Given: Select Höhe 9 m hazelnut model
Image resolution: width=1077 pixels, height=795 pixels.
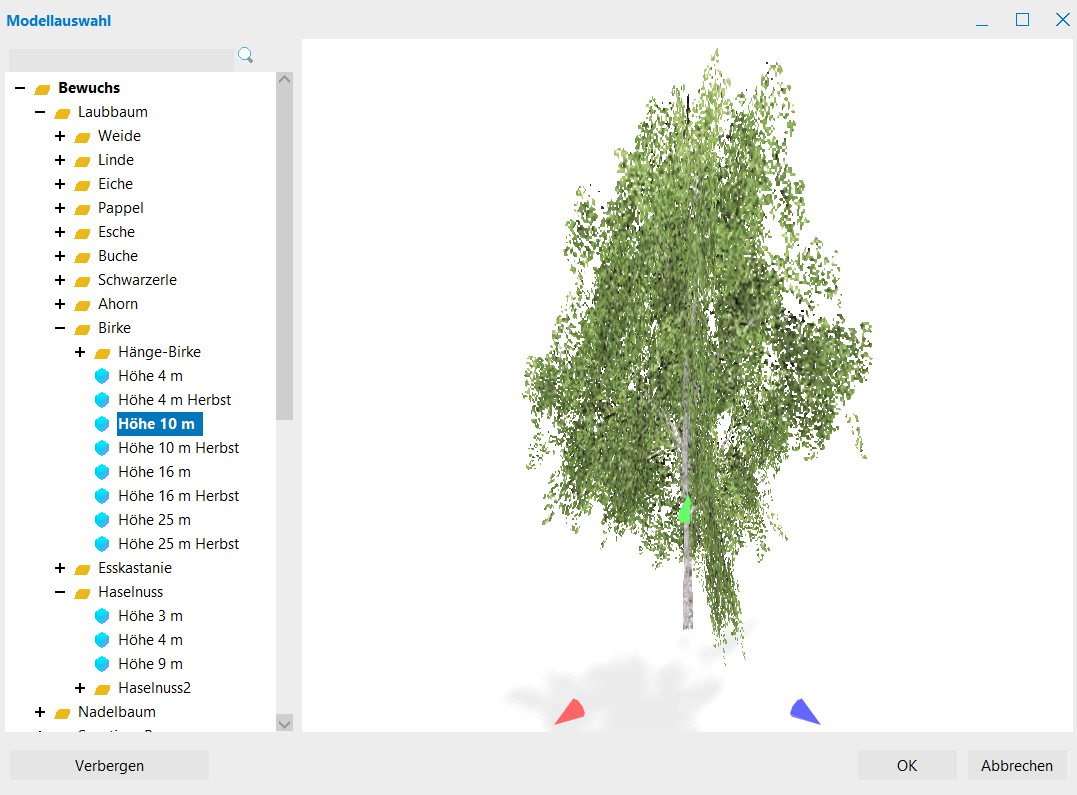Looking at the screenshot, I should 150,664.
